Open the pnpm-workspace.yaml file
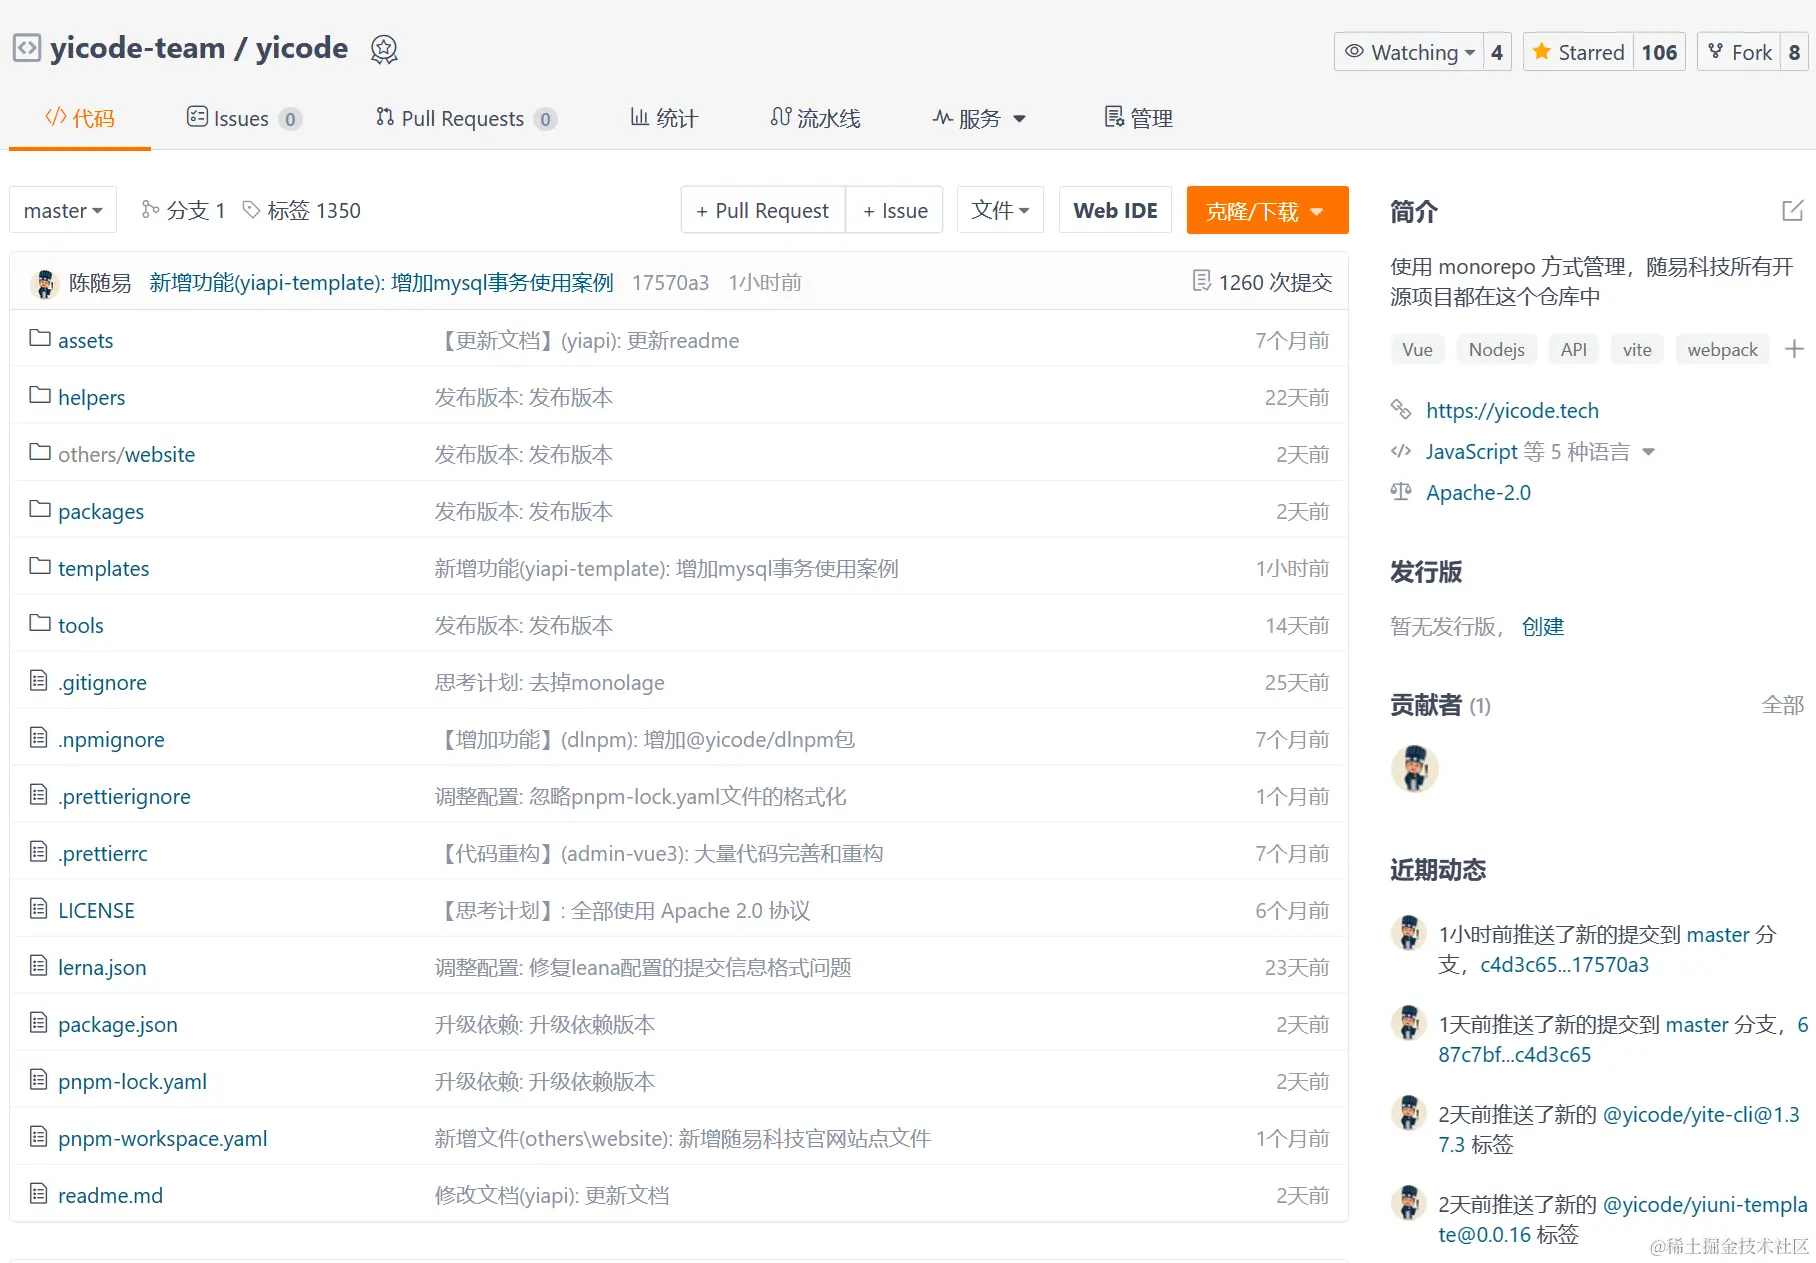The height and width of the screenshot is (1263, 1816). 162,1138
